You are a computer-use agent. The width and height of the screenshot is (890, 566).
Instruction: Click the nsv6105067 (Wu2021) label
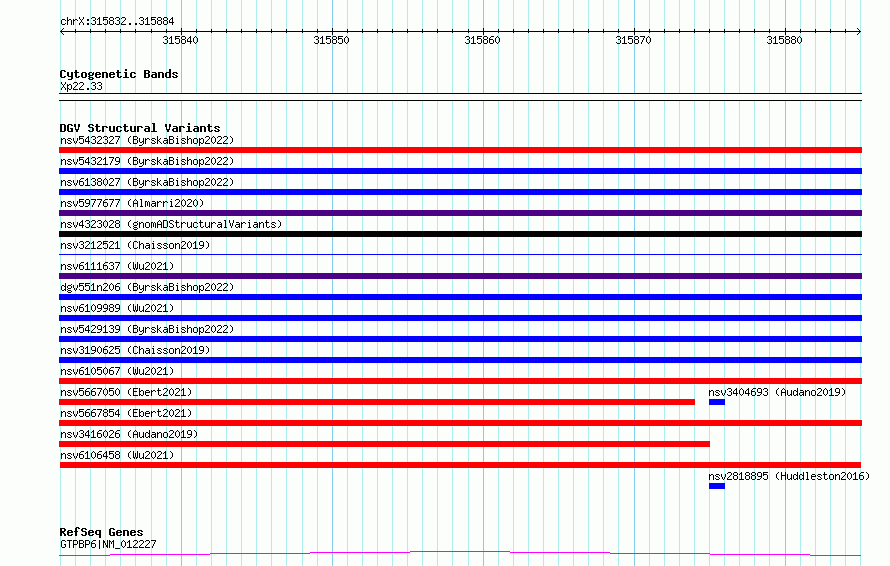(117, 371)
